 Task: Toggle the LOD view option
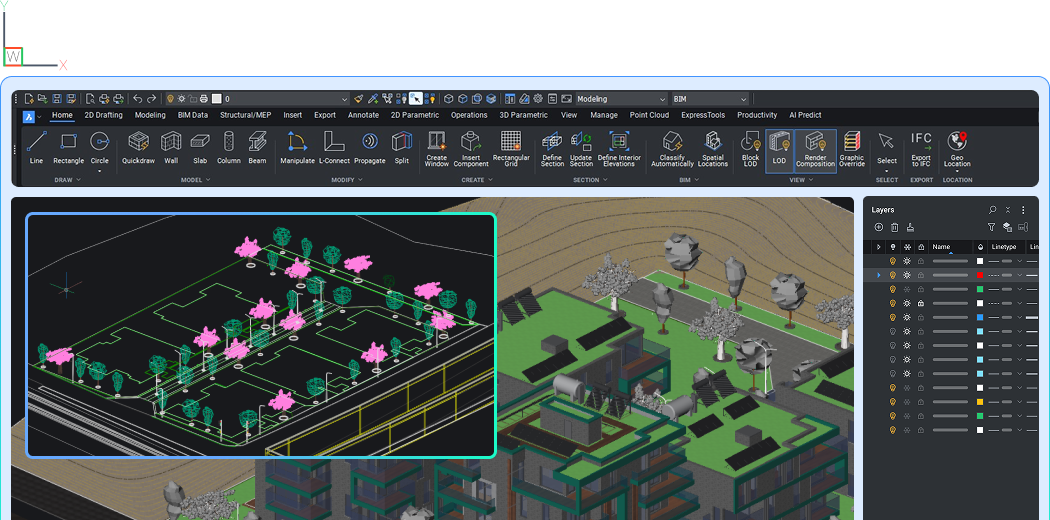(779, 149)
